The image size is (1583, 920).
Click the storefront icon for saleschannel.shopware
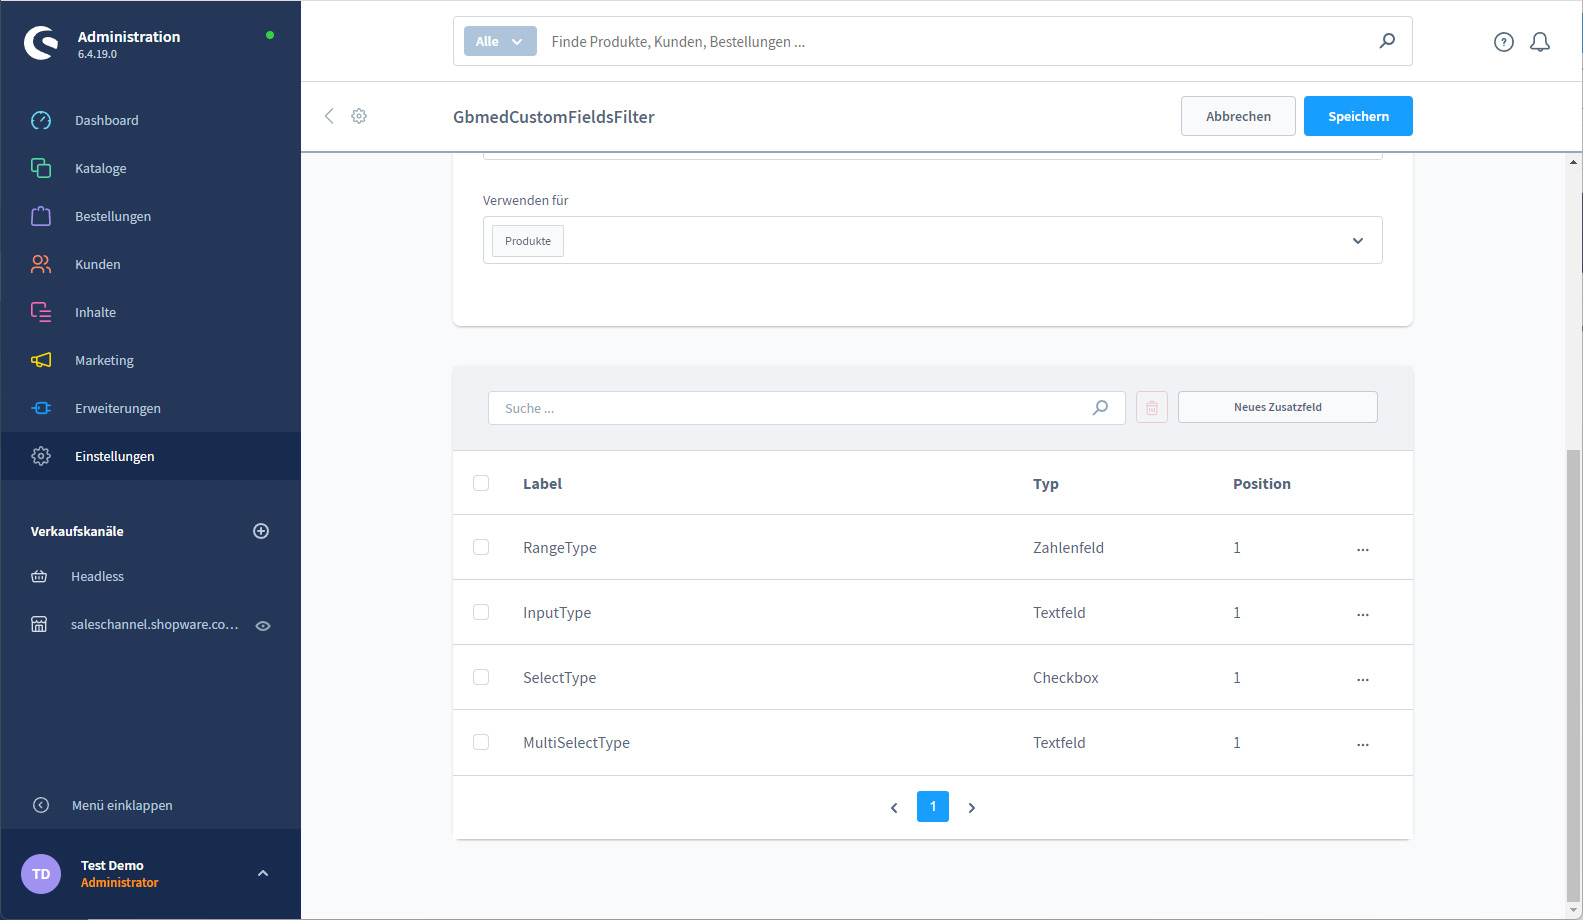[x=39, y=624]
